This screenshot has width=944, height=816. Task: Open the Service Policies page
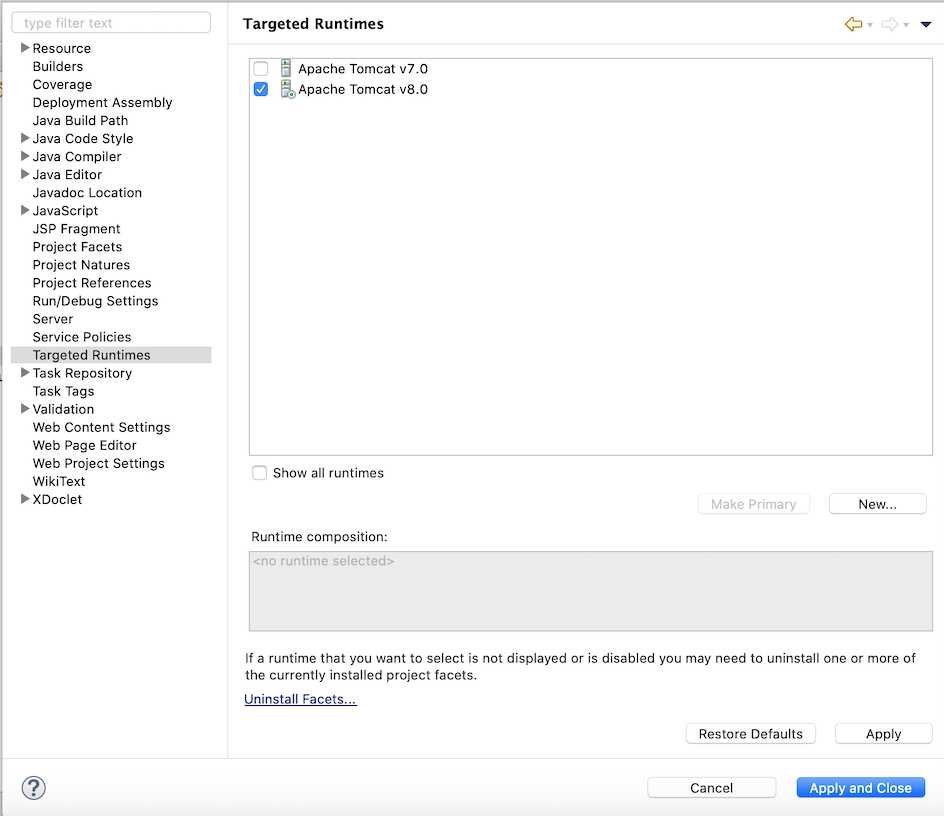[x=82, y=337]
